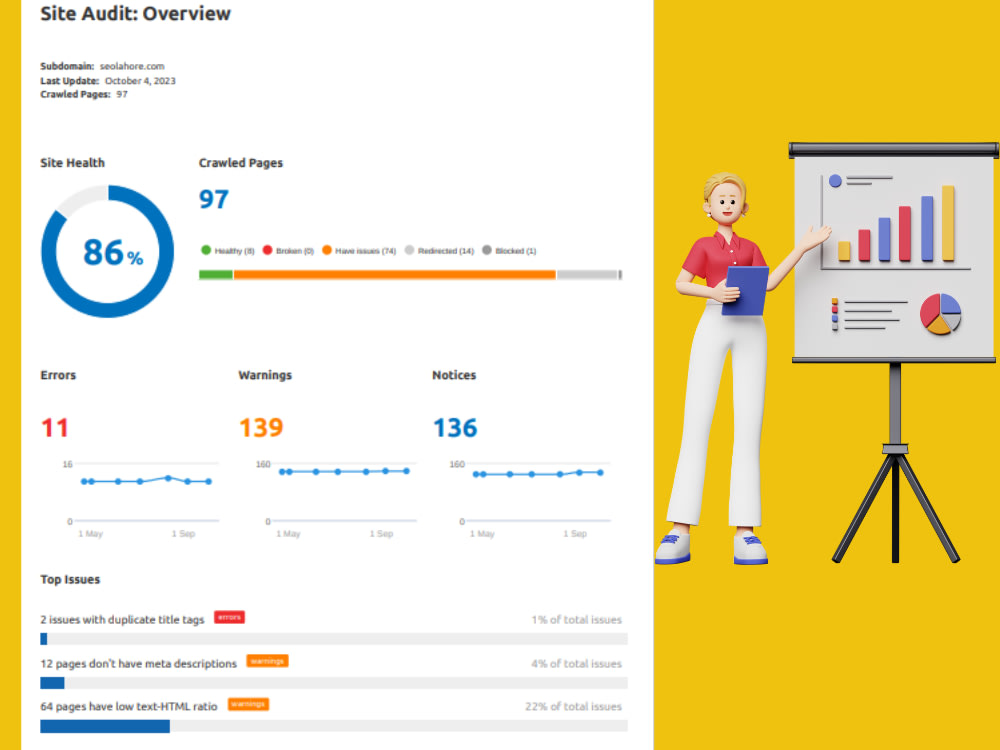
Task: Click the 86% site health donut chart
Action: (107, 251)
